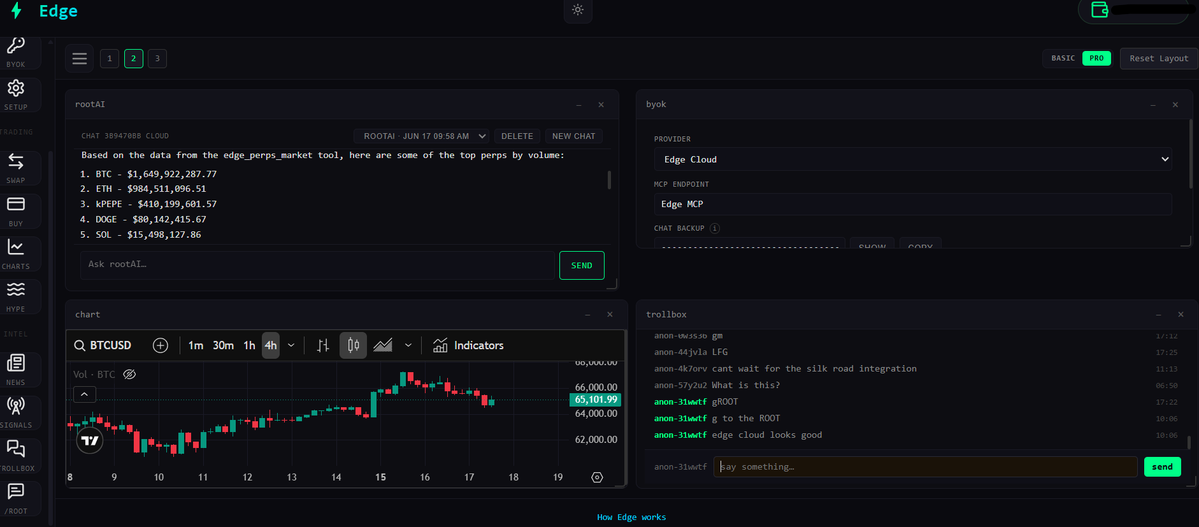This screenshot has width=1199, height=527.
Task: Select PRO mode
Action: point(1096,58)
